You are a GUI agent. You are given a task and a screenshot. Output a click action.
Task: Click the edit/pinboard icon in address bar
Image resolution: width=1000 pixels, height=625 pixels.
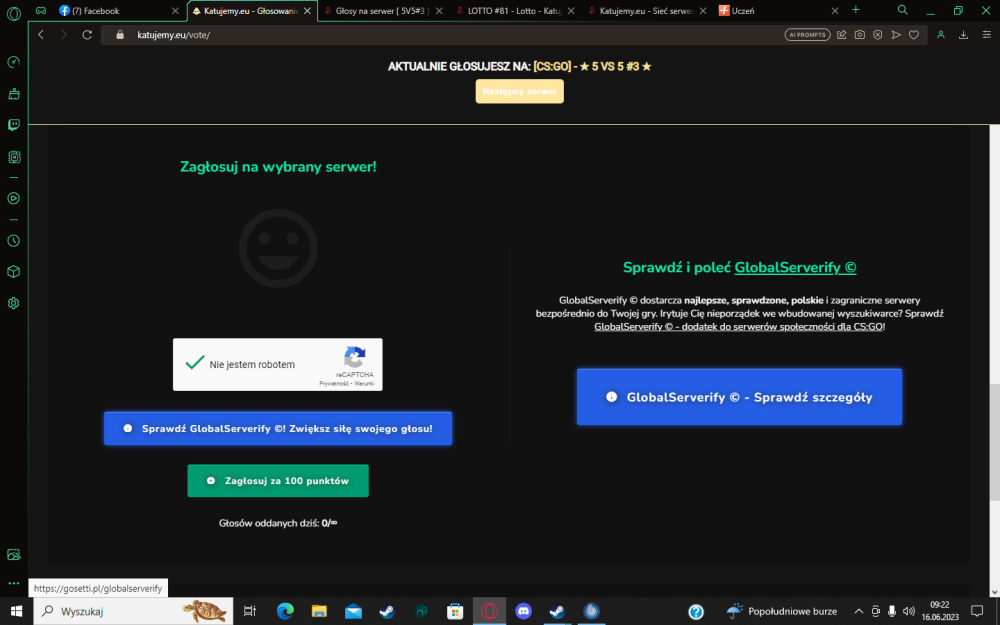click(842, 34)
